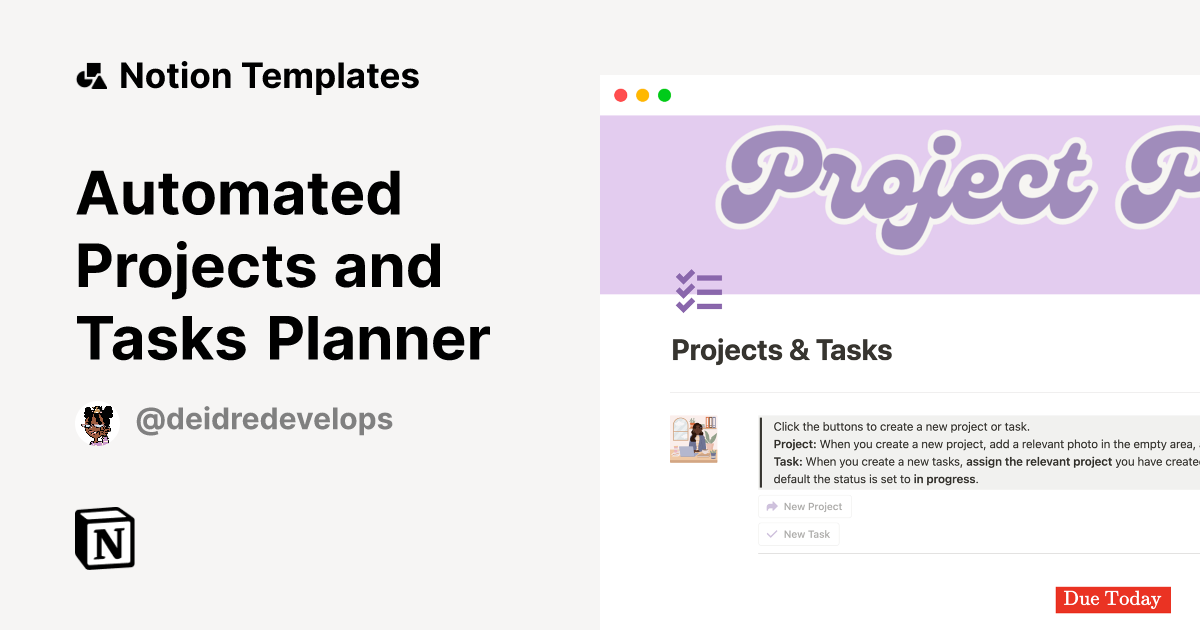Screen dimensions: 1200x630
Task: Select the Notion Templates header text
Action: tap(270, 75)
